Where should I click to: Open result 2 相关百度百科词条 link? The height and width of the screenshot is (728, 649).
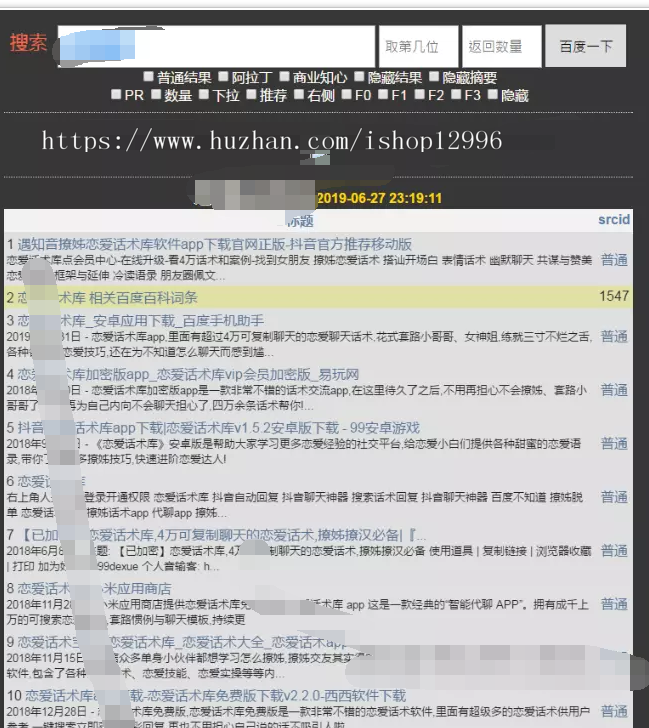[x=108, y=298]
